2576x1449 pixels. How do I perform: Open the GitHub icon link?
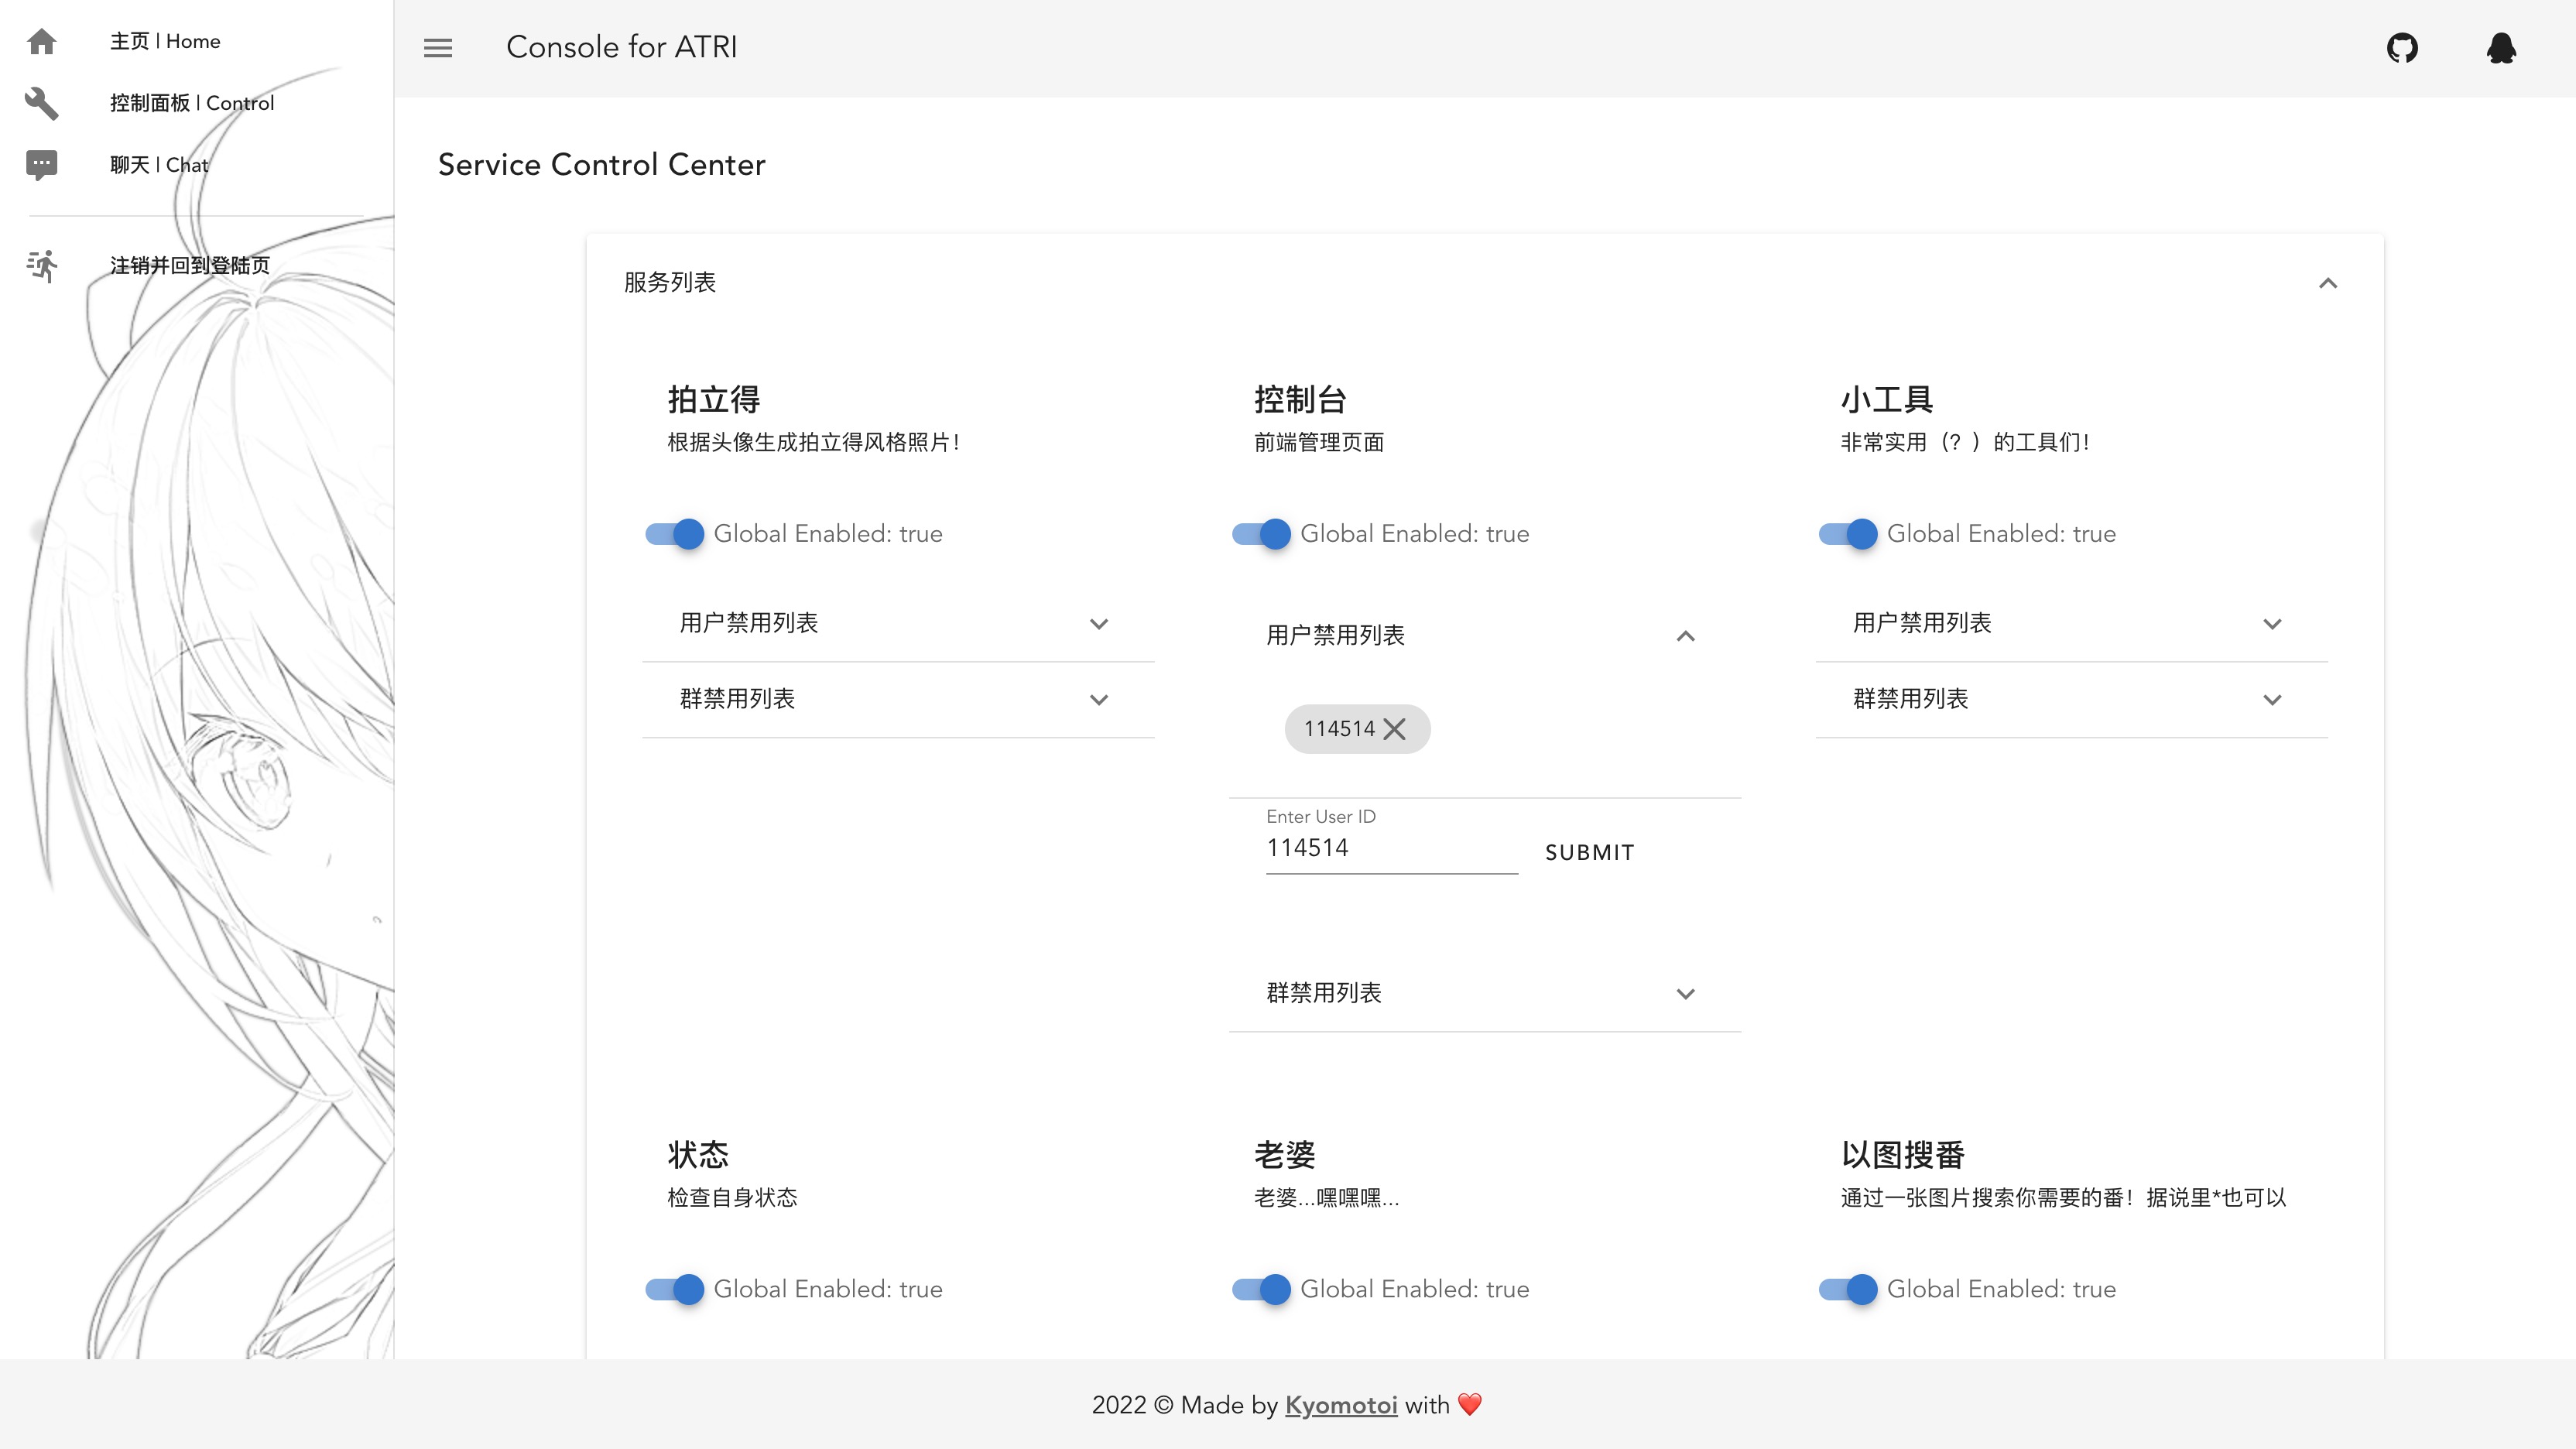coord(2402,48)
